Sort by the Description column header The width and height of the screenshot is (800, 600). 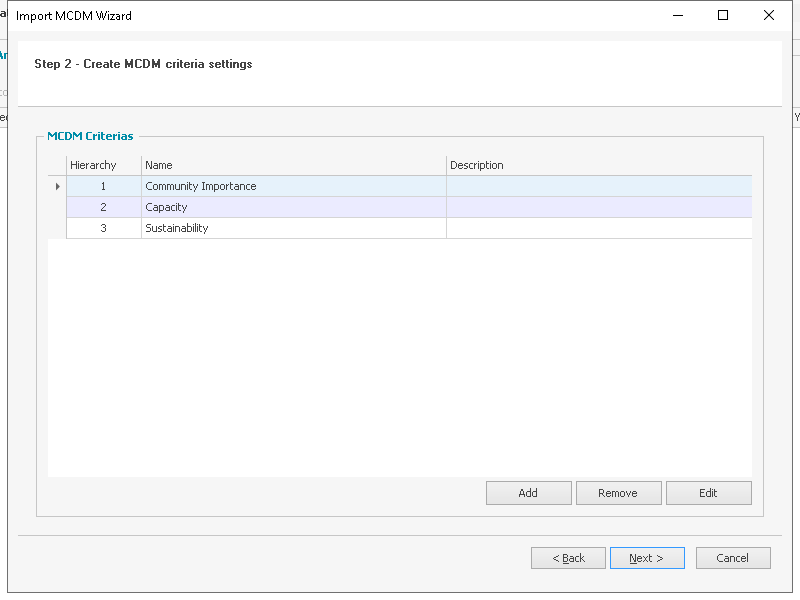pyautogui.click(x=599, y=165)
